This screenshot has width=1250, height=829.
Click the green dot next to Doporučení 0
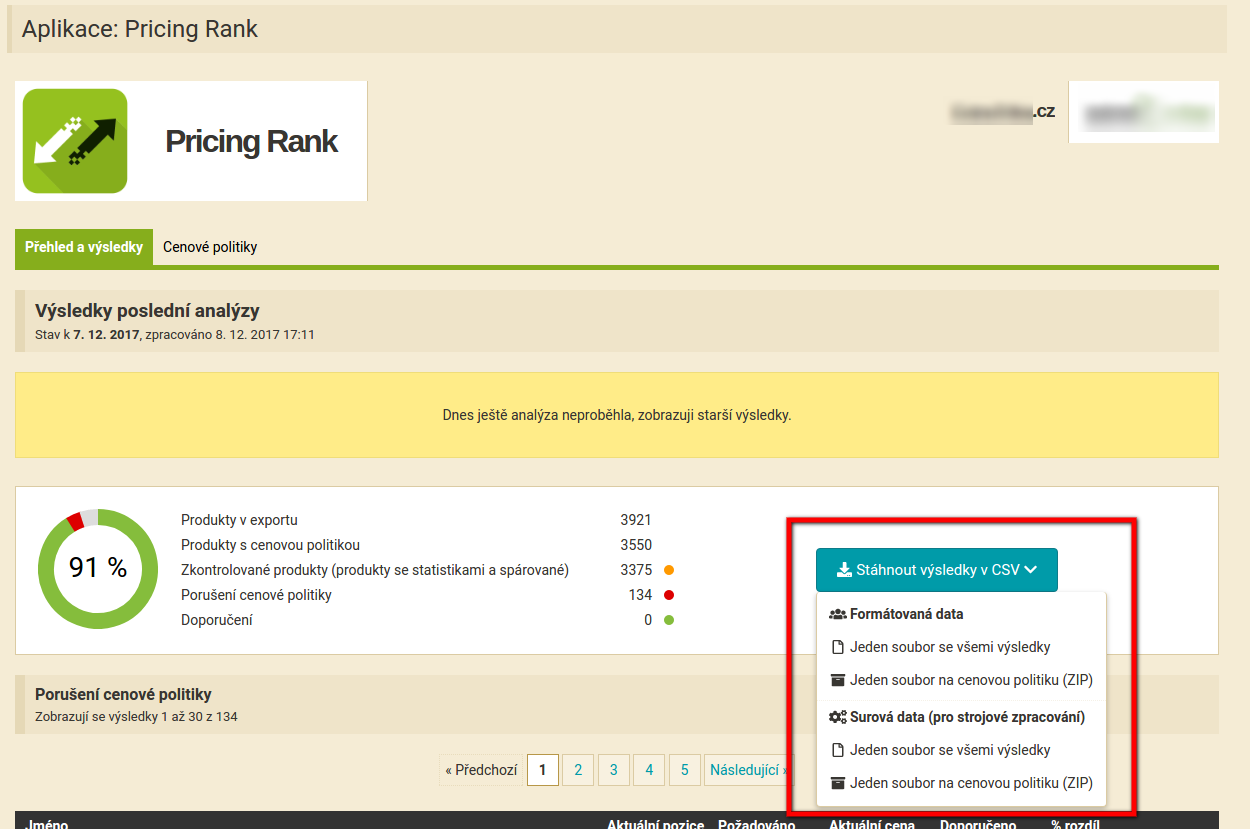(669, 620)
